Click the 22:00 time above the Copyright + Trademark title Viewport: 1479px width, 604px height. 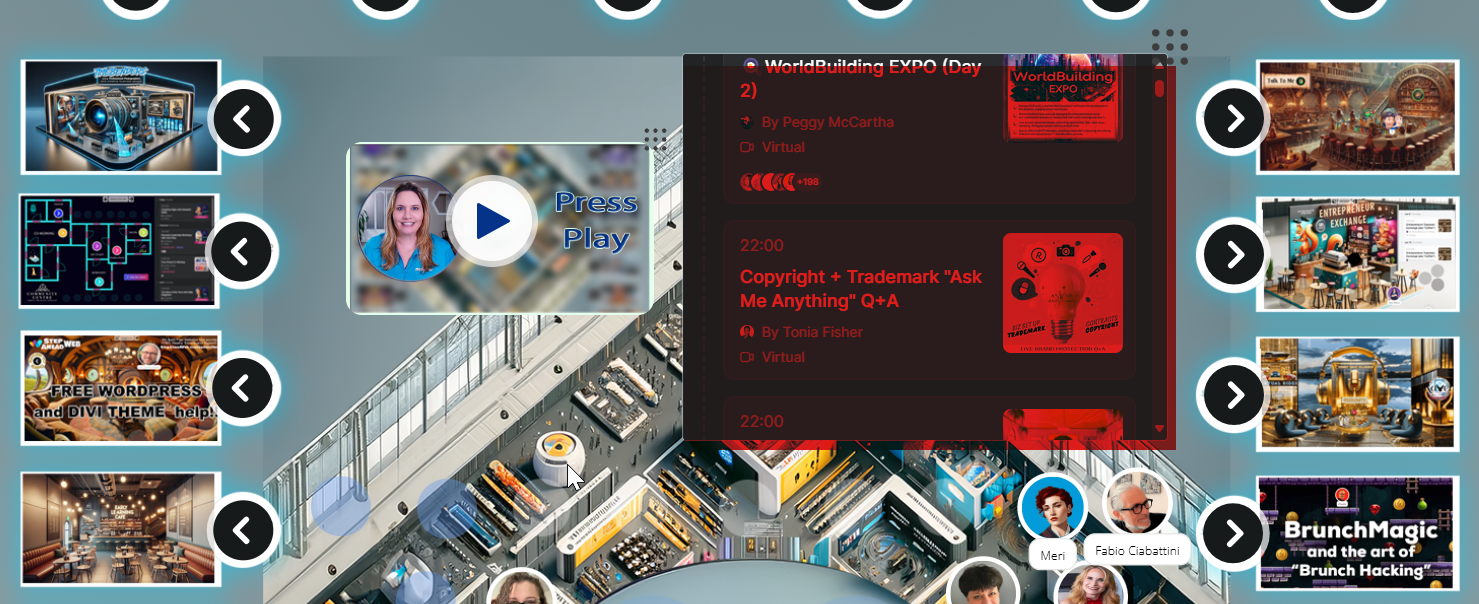(762, 246)
